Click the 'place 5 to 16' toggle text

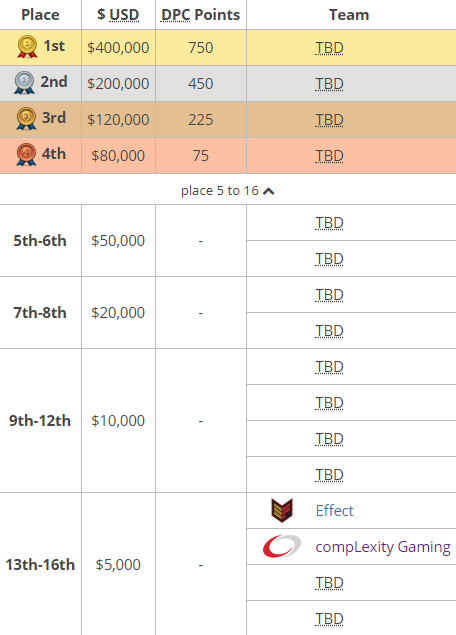pyautogui.click(x=219, y=190)
